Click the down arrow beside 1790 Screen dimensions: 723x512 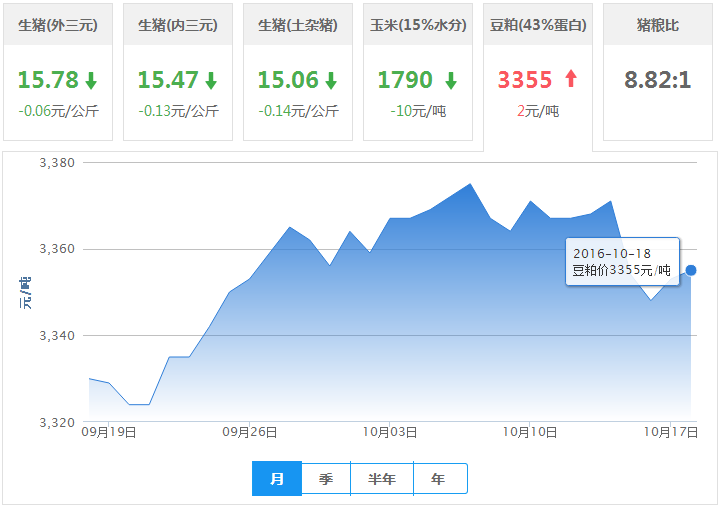pos(451,80)
